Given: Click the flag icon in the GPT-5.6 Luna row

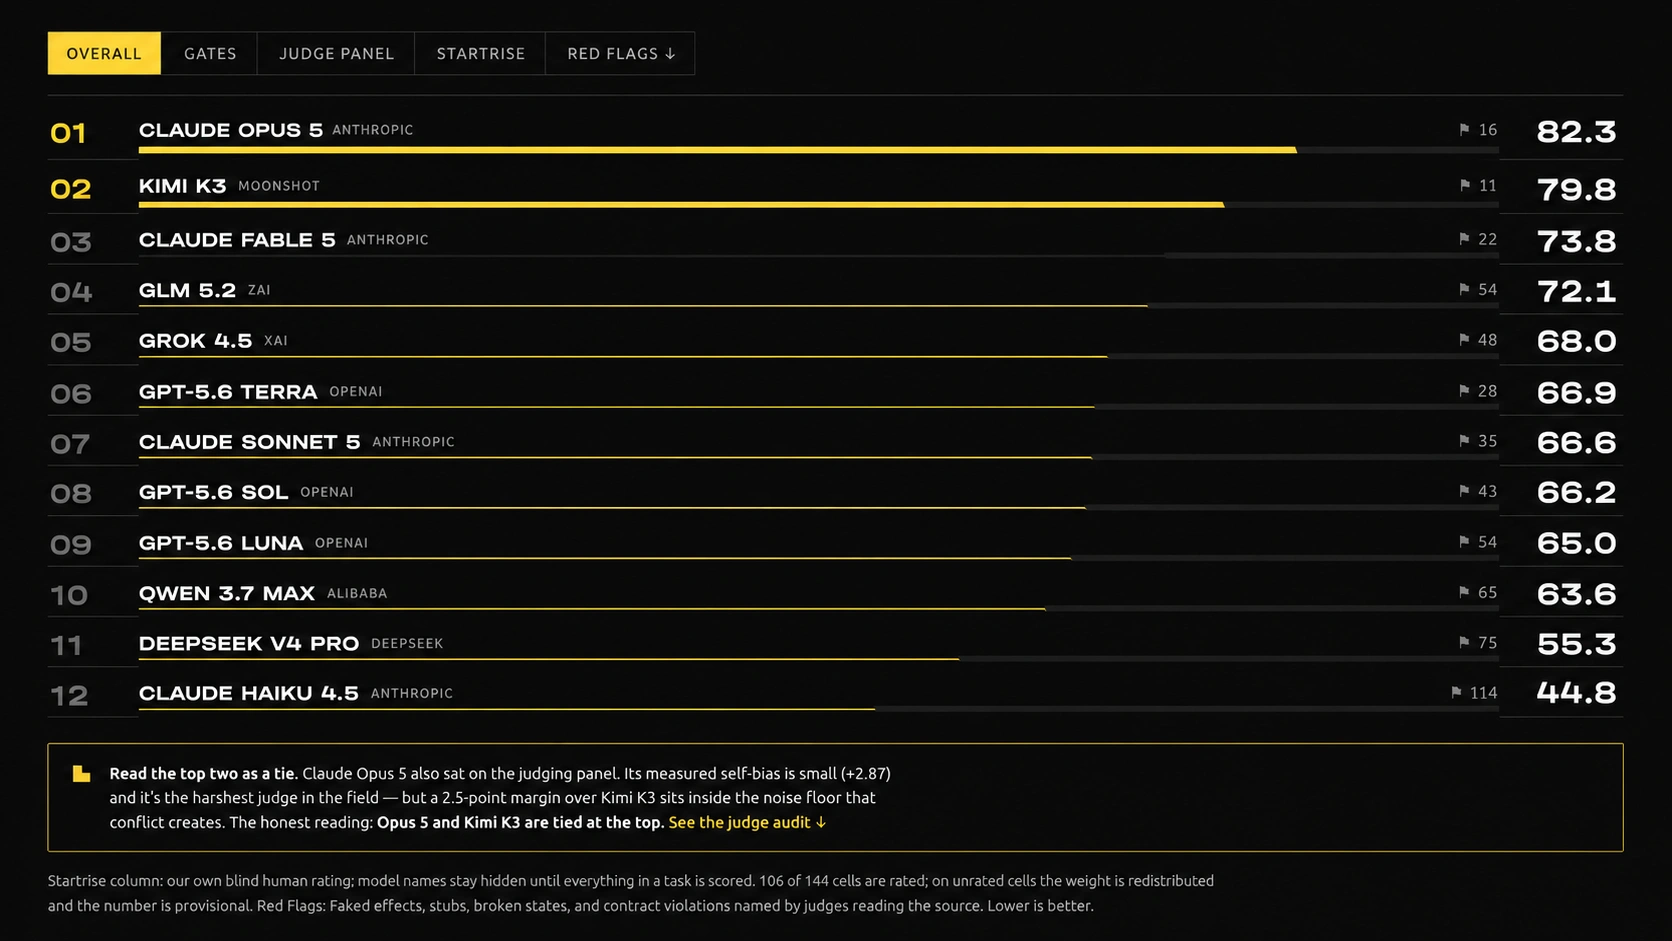Looking at the screenshot, I should point(1464,542).
